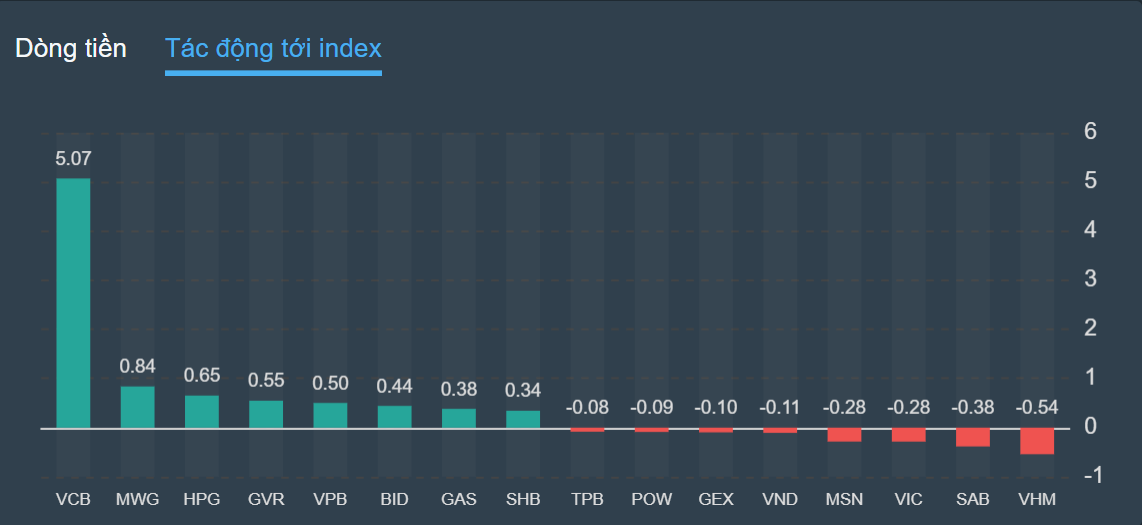Click the MWG bar in chart
1142x525 pixels.
tap(137, 407)
